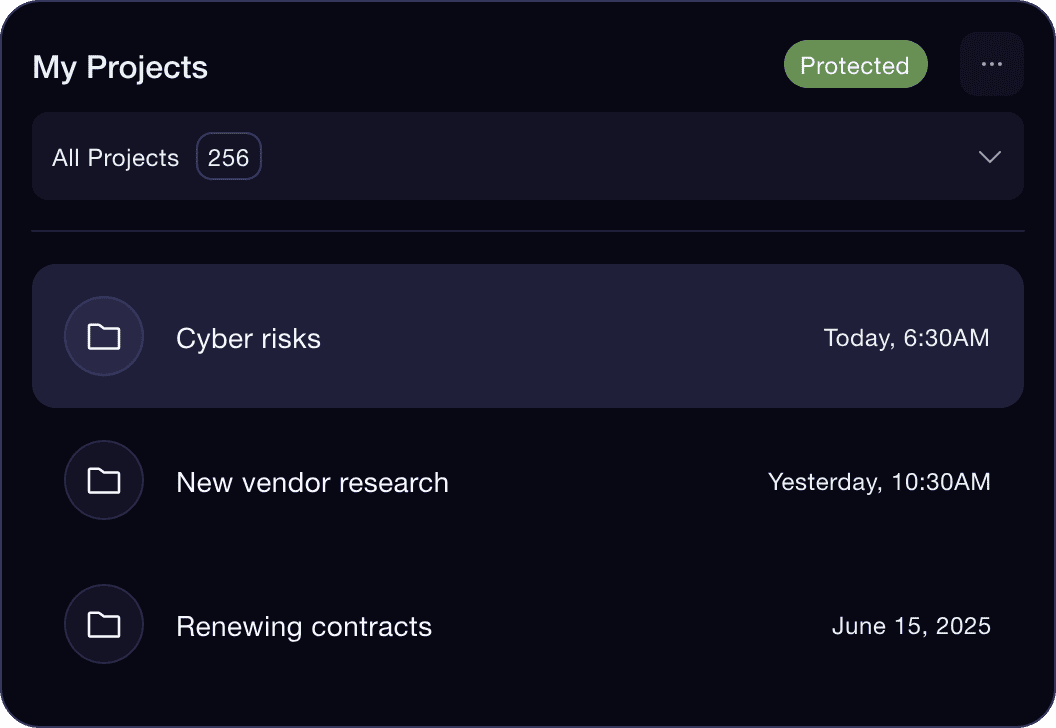
Task: Click the 256 project count badge
Action: pos(228,157)
